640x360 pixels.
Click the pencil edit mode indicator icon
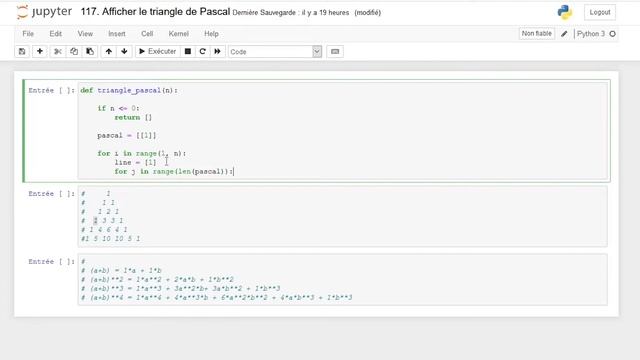click(564, 34)
